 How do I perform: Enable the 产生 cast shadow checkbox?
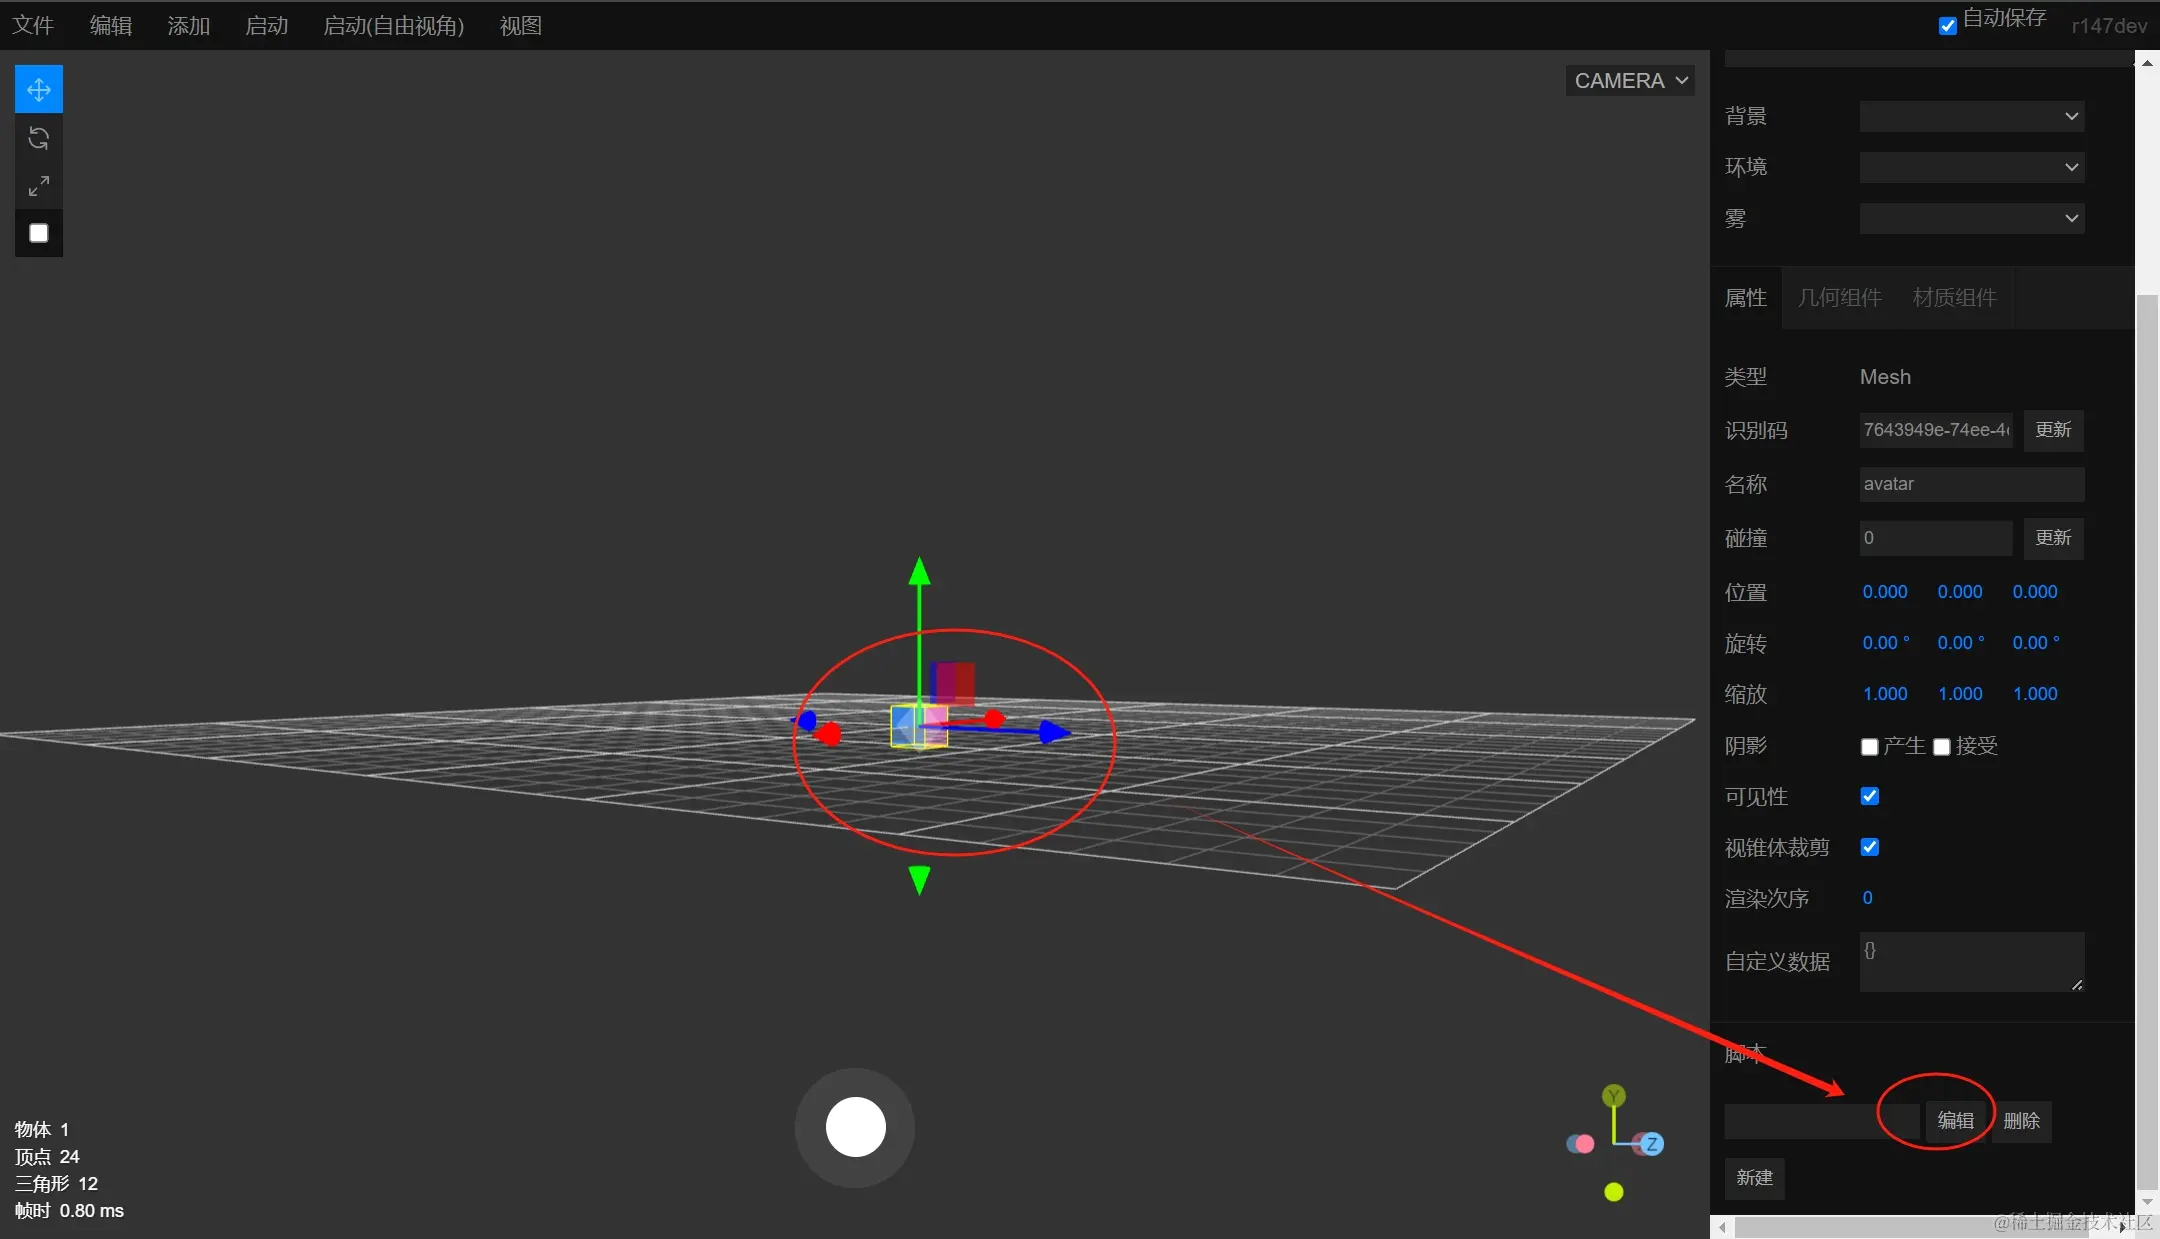click(1869, 747)
